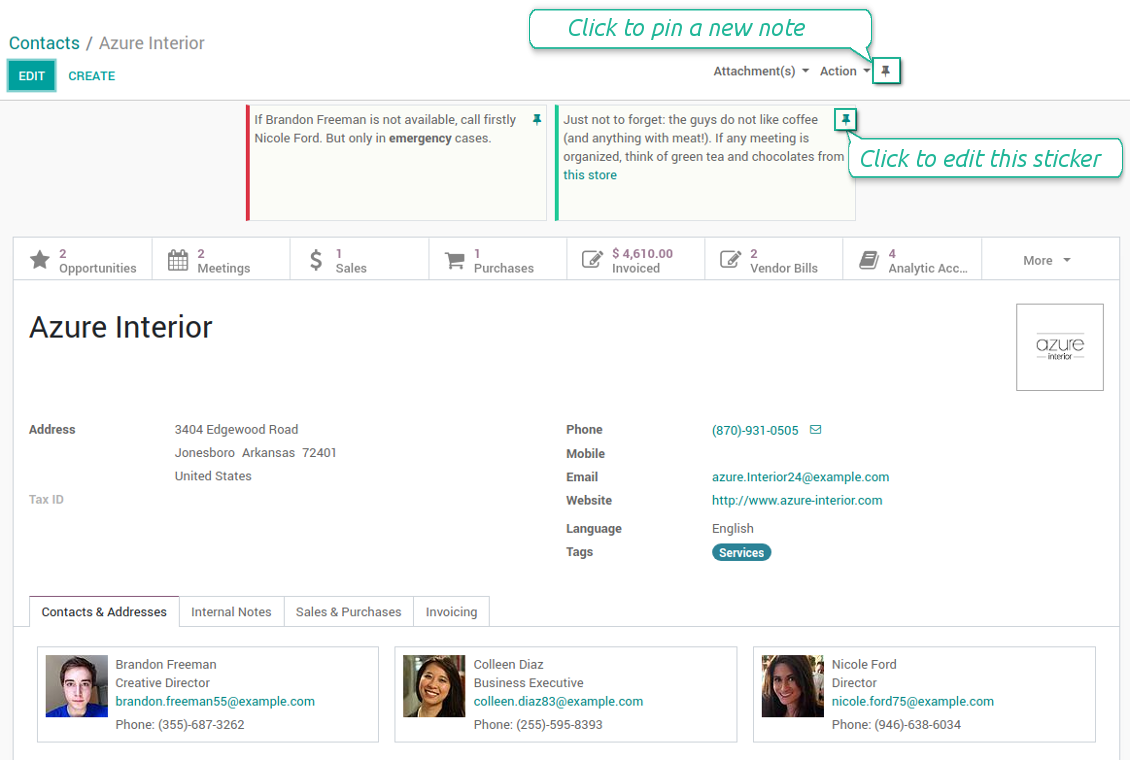Viewport: 1130px width, 760px height.
Task: Expand the Attachment(s) dropdown
Action: pyautogui.click(x=761, y=71)
